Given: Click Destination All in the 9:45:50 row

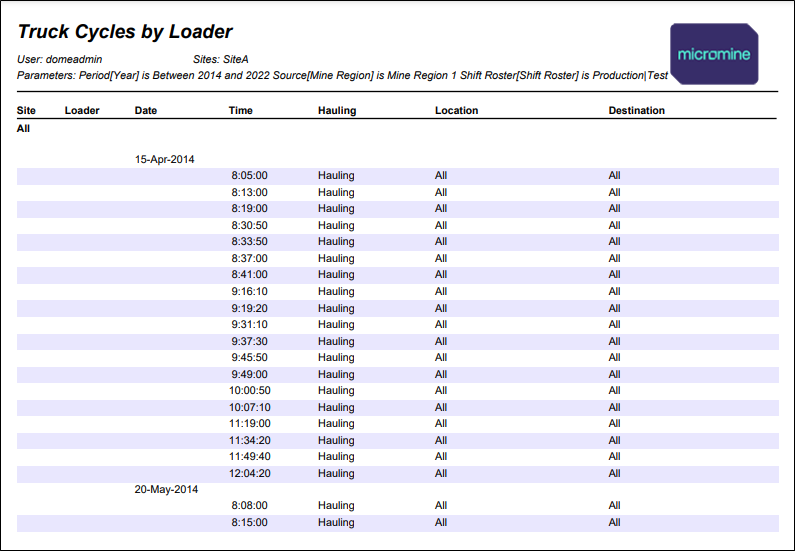Looking at the screenshot, I should pyautogui.click(x=615, y=357).
